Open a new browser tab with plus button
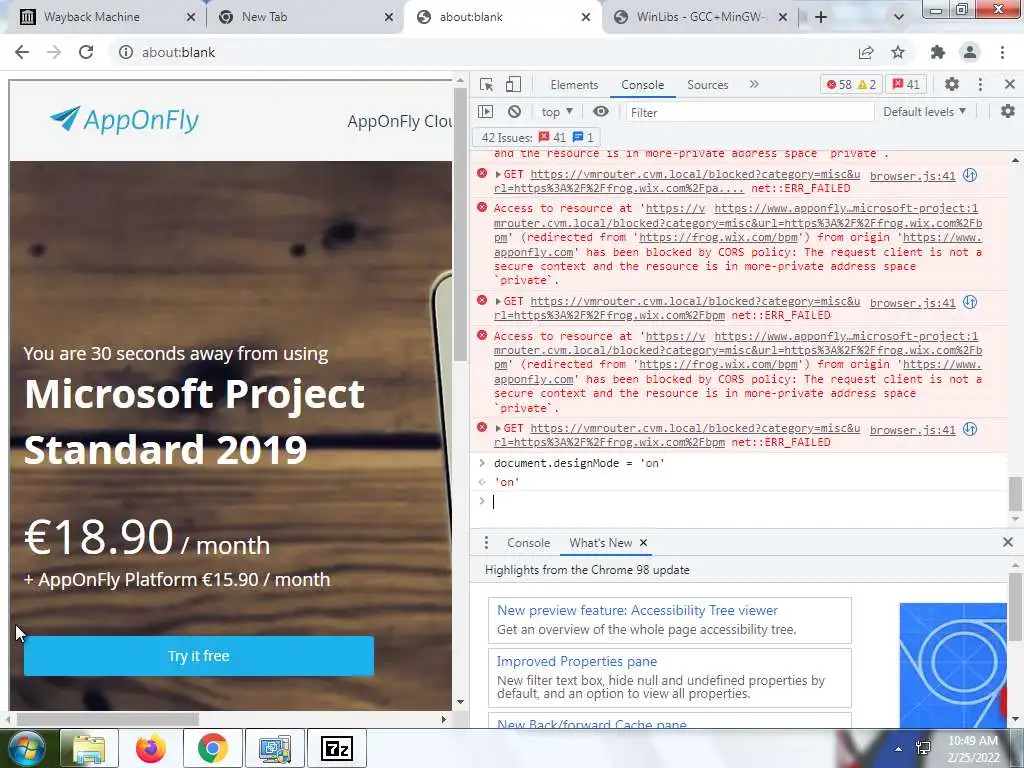Viewport: 1024px width, 768px height. [821, 17]
